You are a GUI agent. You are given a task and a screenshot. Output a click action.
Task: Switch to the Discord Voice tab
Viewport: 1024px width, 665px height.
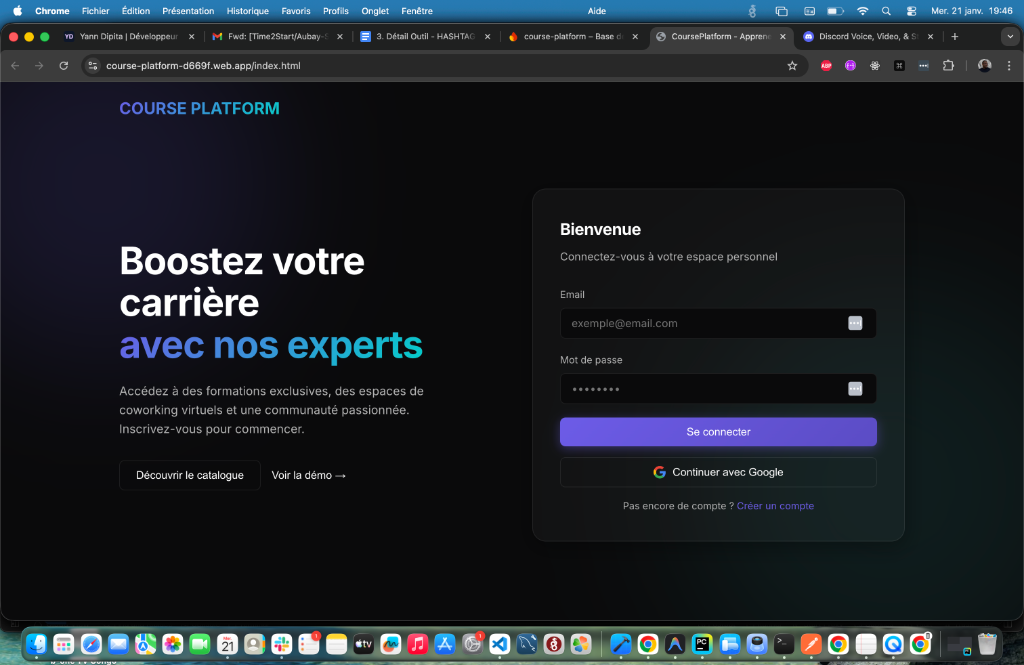point(861,37)
